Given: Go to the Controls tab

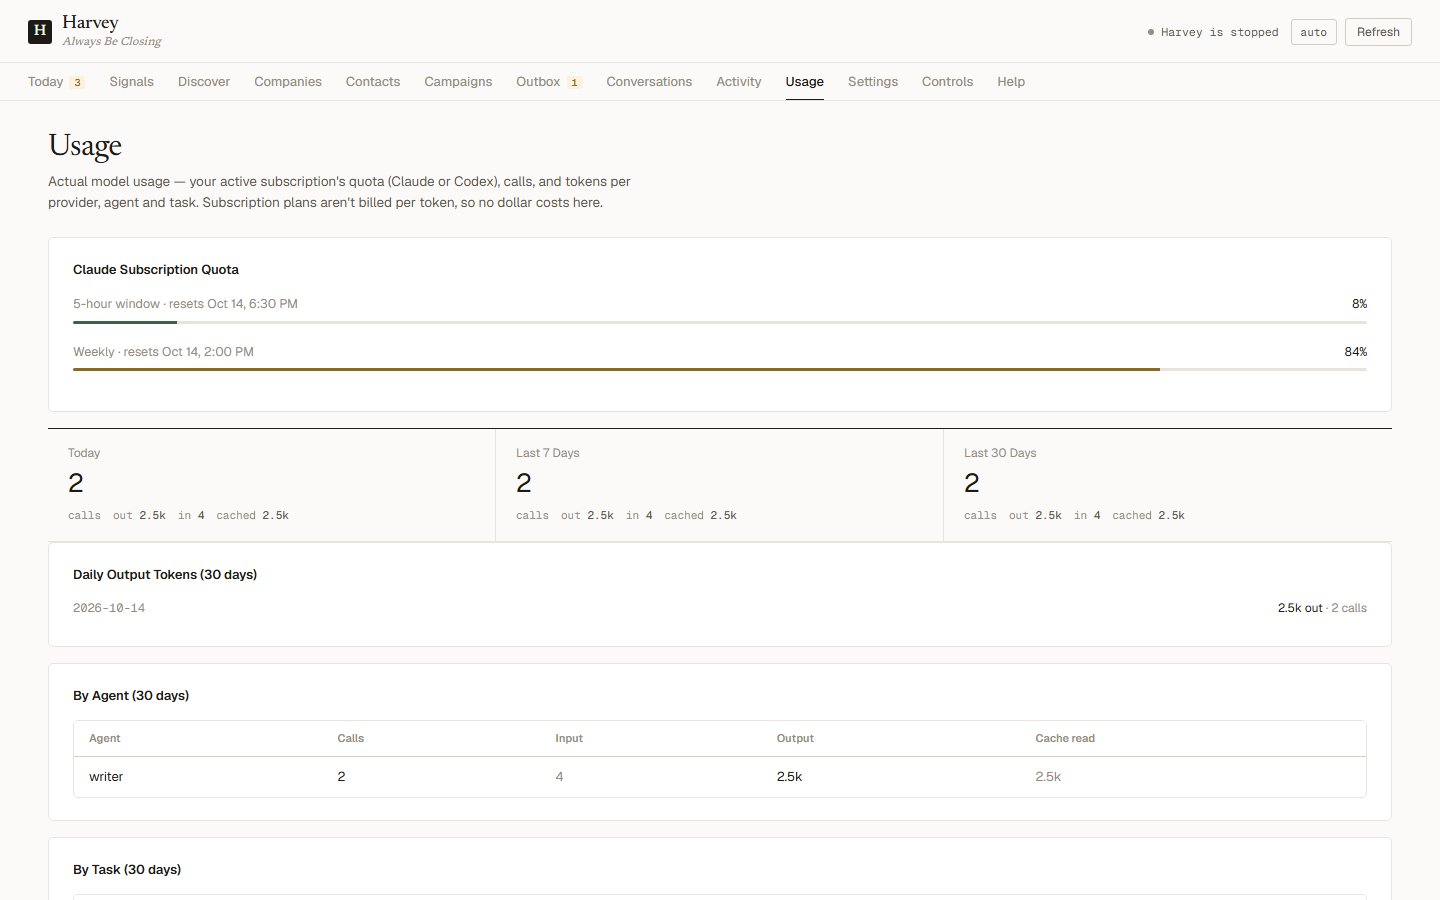Looking at the screenshot, I should pos(947,82).
